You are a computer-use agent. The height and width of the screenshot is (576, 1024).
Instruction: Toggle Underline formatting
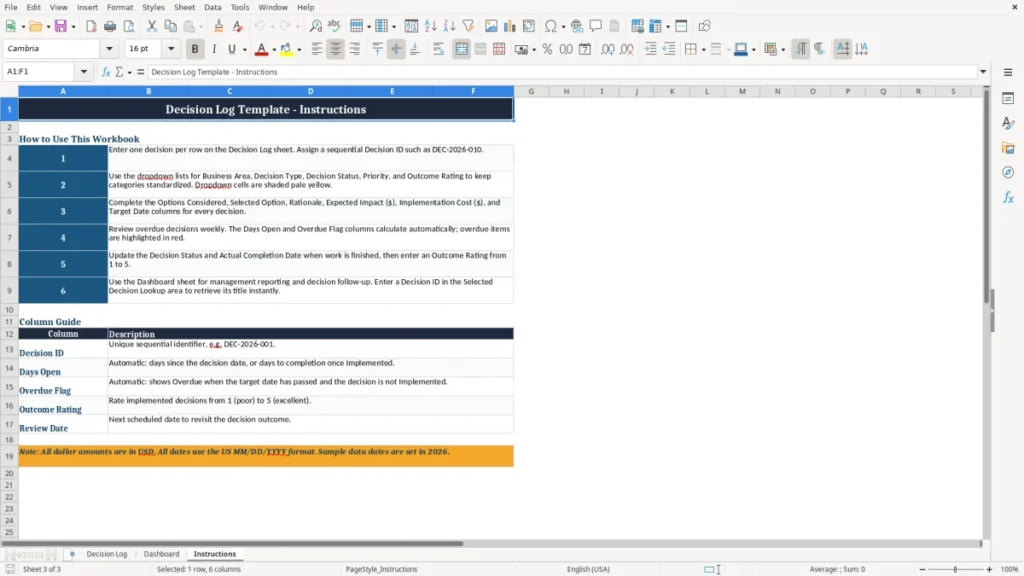[231, 49]
